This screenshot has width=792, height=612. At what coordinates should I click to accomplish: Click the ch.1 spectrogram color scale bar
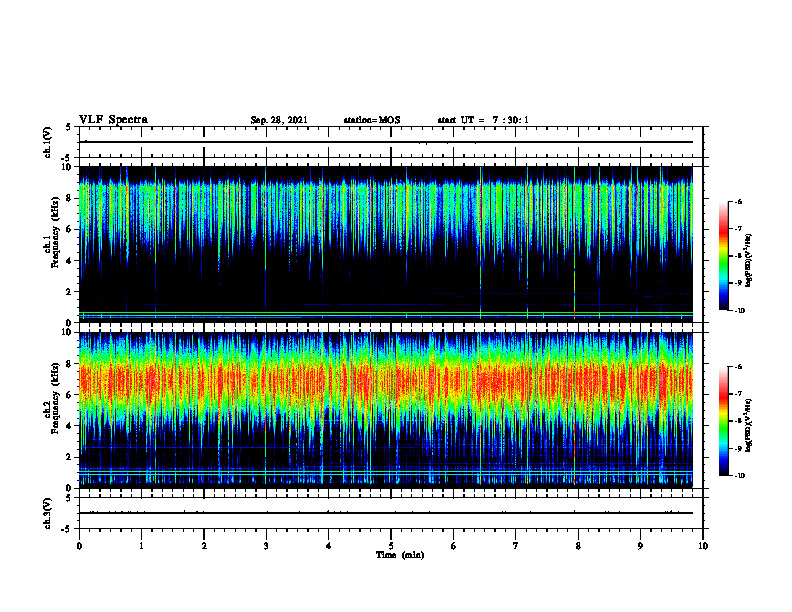pyautogui.click(x=724, y=256)
